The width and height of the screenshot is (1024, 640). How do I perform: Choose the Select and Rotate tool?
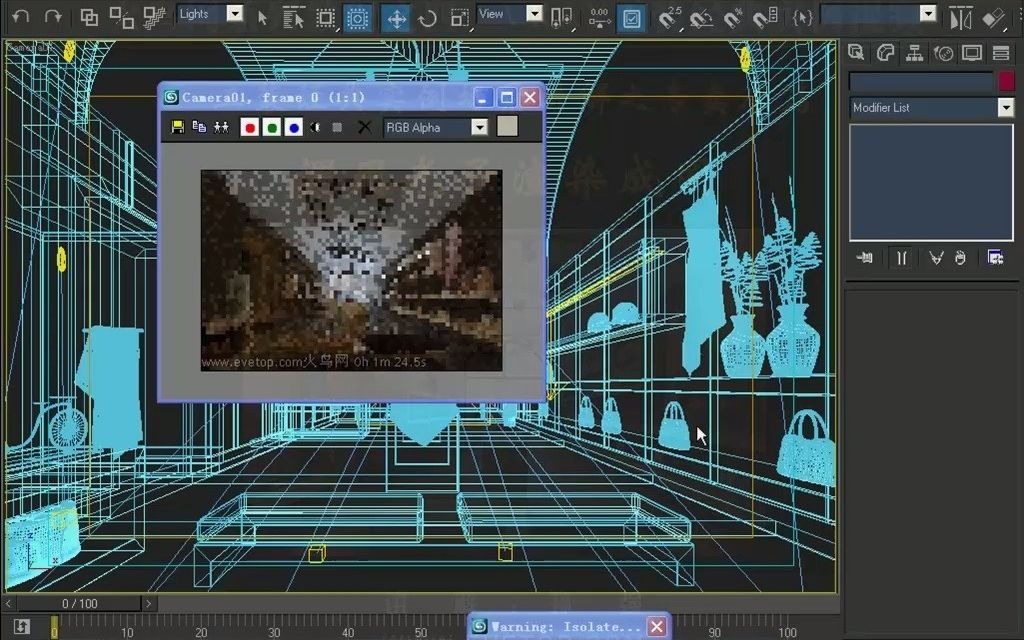(427, 16)
